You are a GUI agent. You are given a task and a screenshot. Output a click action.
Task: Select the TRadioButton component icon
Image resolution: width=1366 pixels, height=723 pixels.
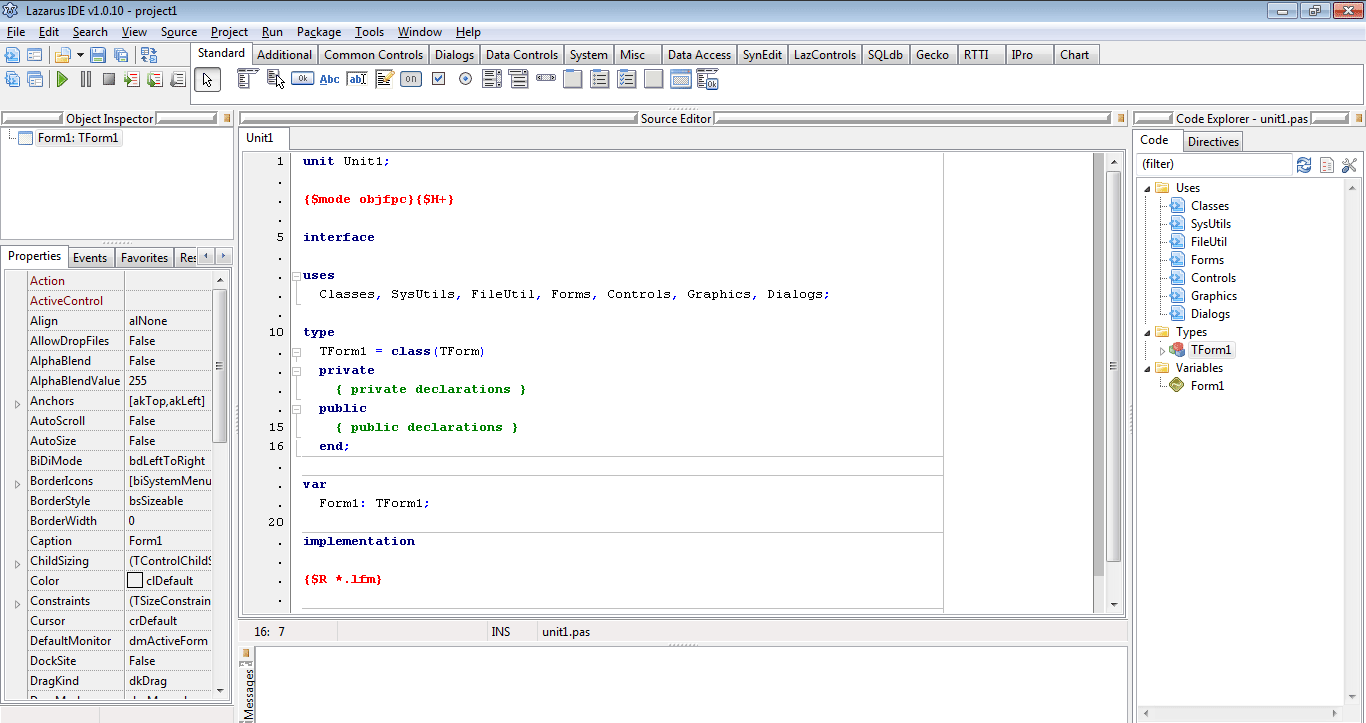coord(465,79)
